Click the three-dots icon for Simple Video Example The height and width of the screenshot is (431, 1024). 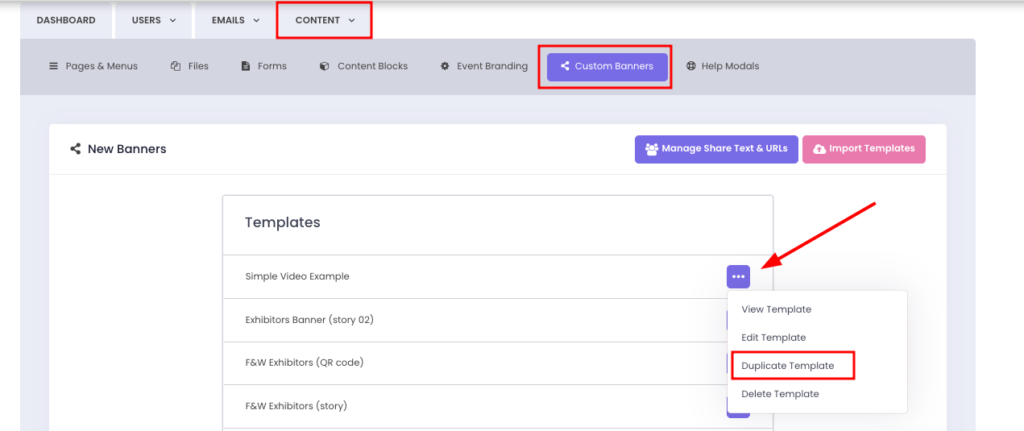click(x=738, y=276)
